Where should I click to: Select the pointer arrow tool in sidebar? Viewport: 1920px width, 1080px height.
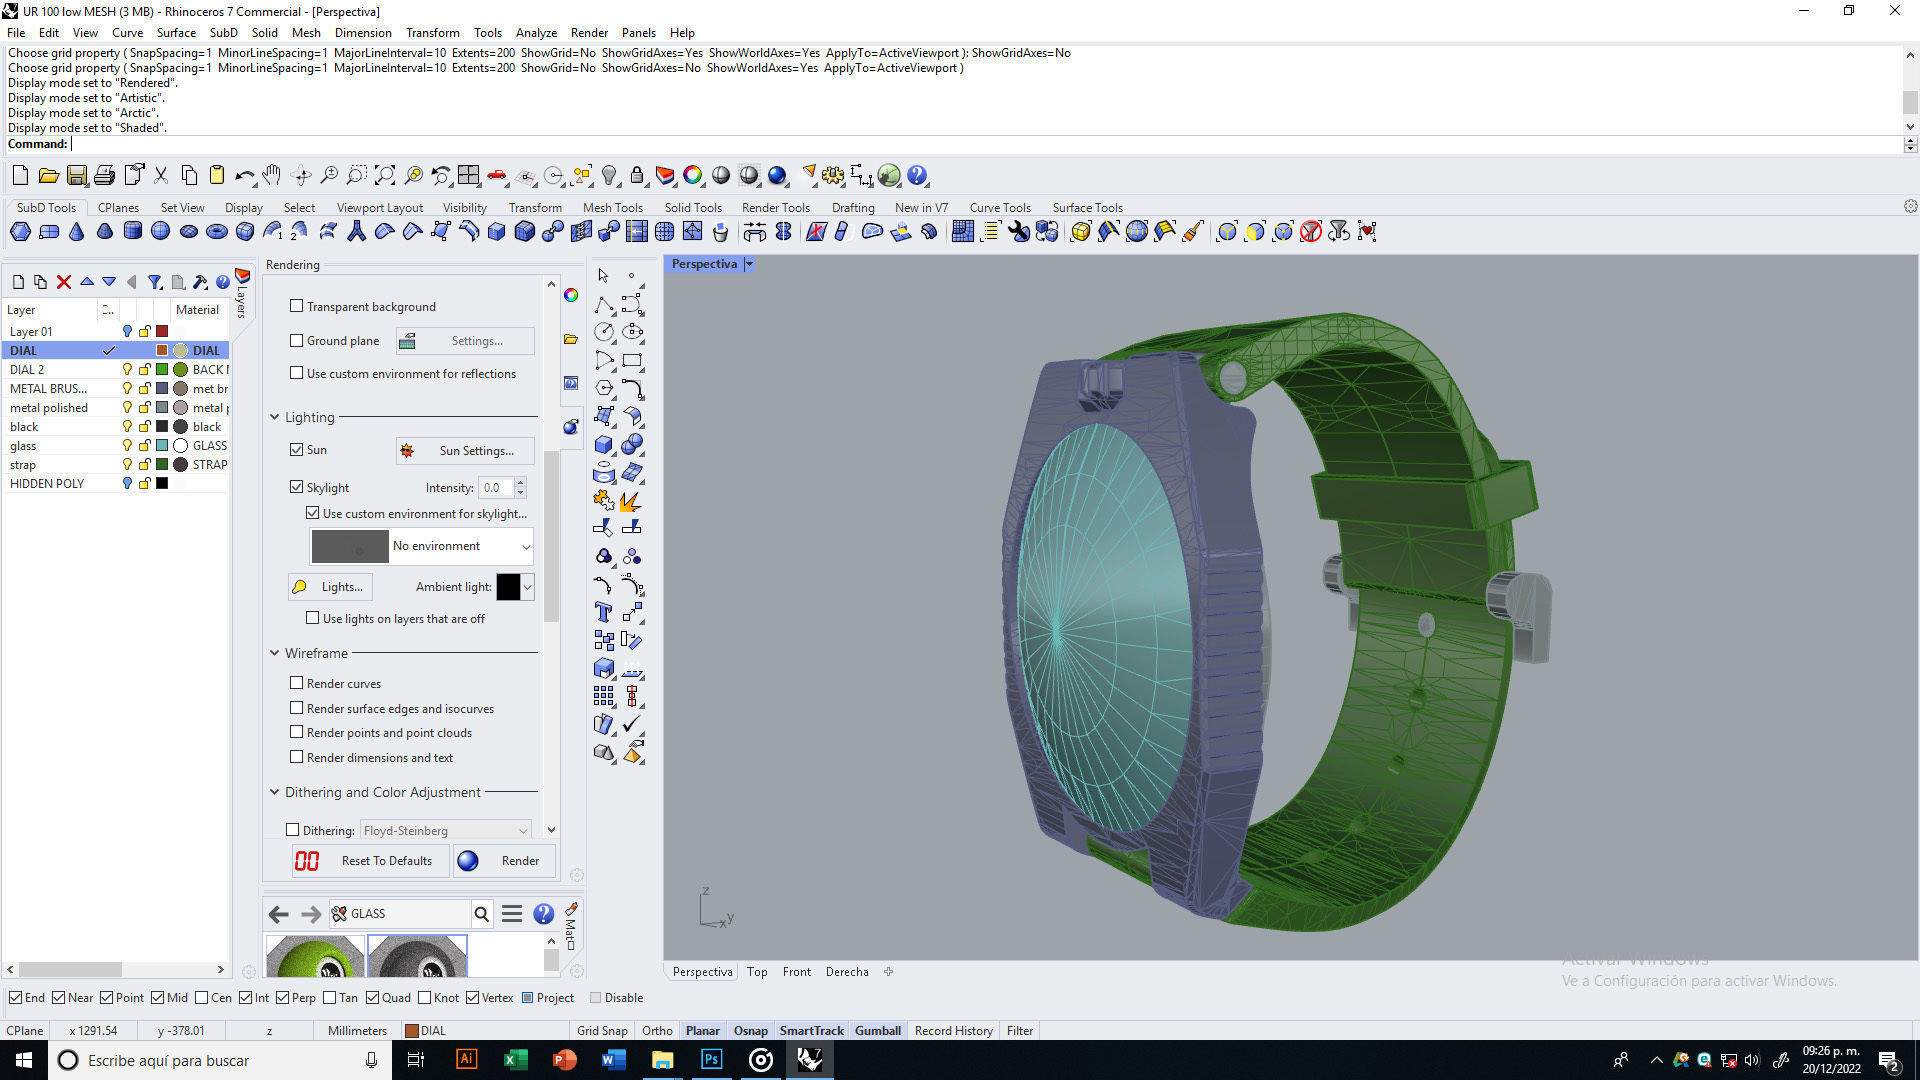tap(603, 276)
